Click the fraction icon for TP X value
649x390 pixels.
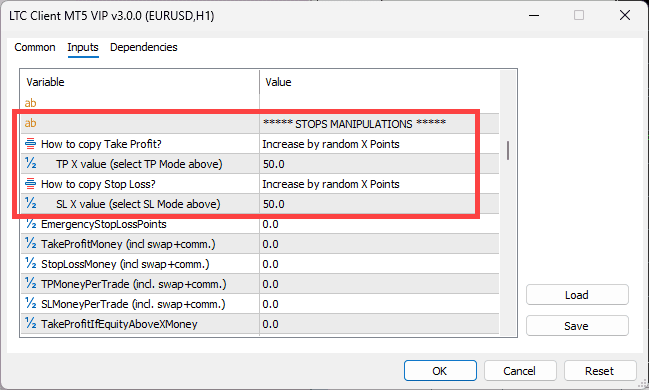tap(31, 164)
